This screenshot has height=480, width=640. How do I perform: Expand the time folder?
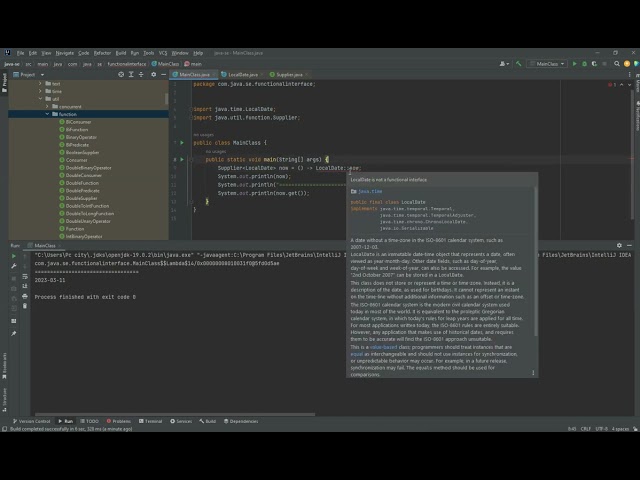click(x=40, y=91)
